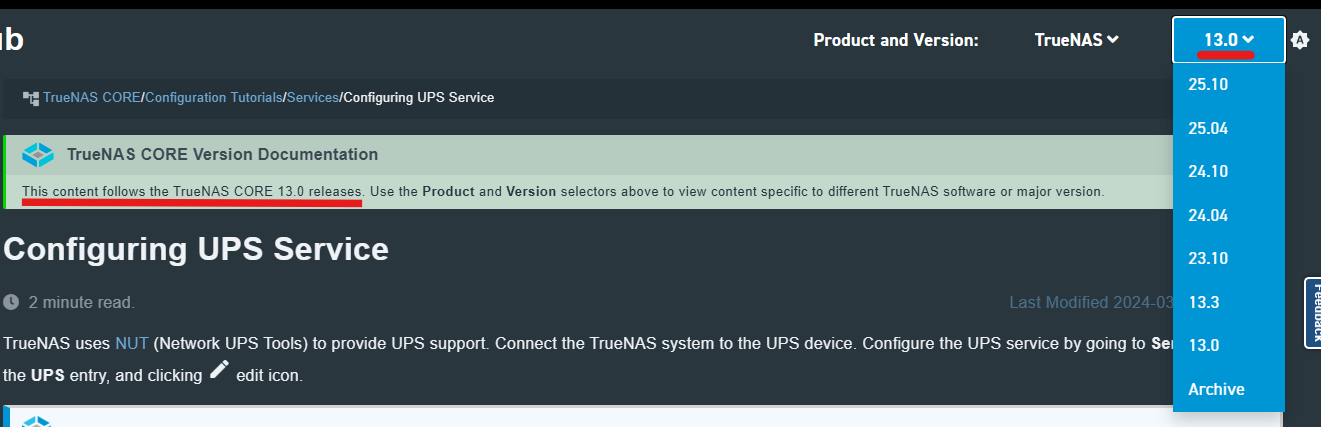
Task: Click the sitemap breadcrumb icon
Action: pos(31,97)
